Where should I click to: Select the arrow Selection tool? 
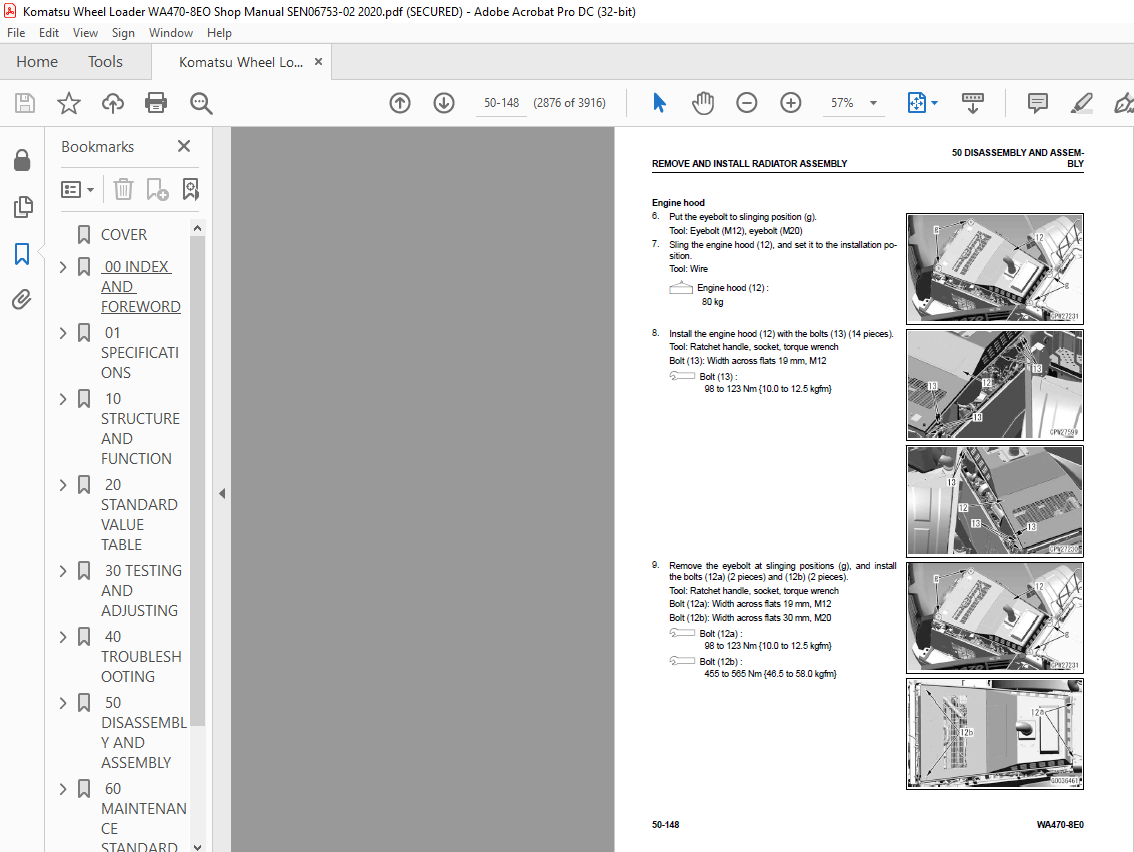click(659, 103)
